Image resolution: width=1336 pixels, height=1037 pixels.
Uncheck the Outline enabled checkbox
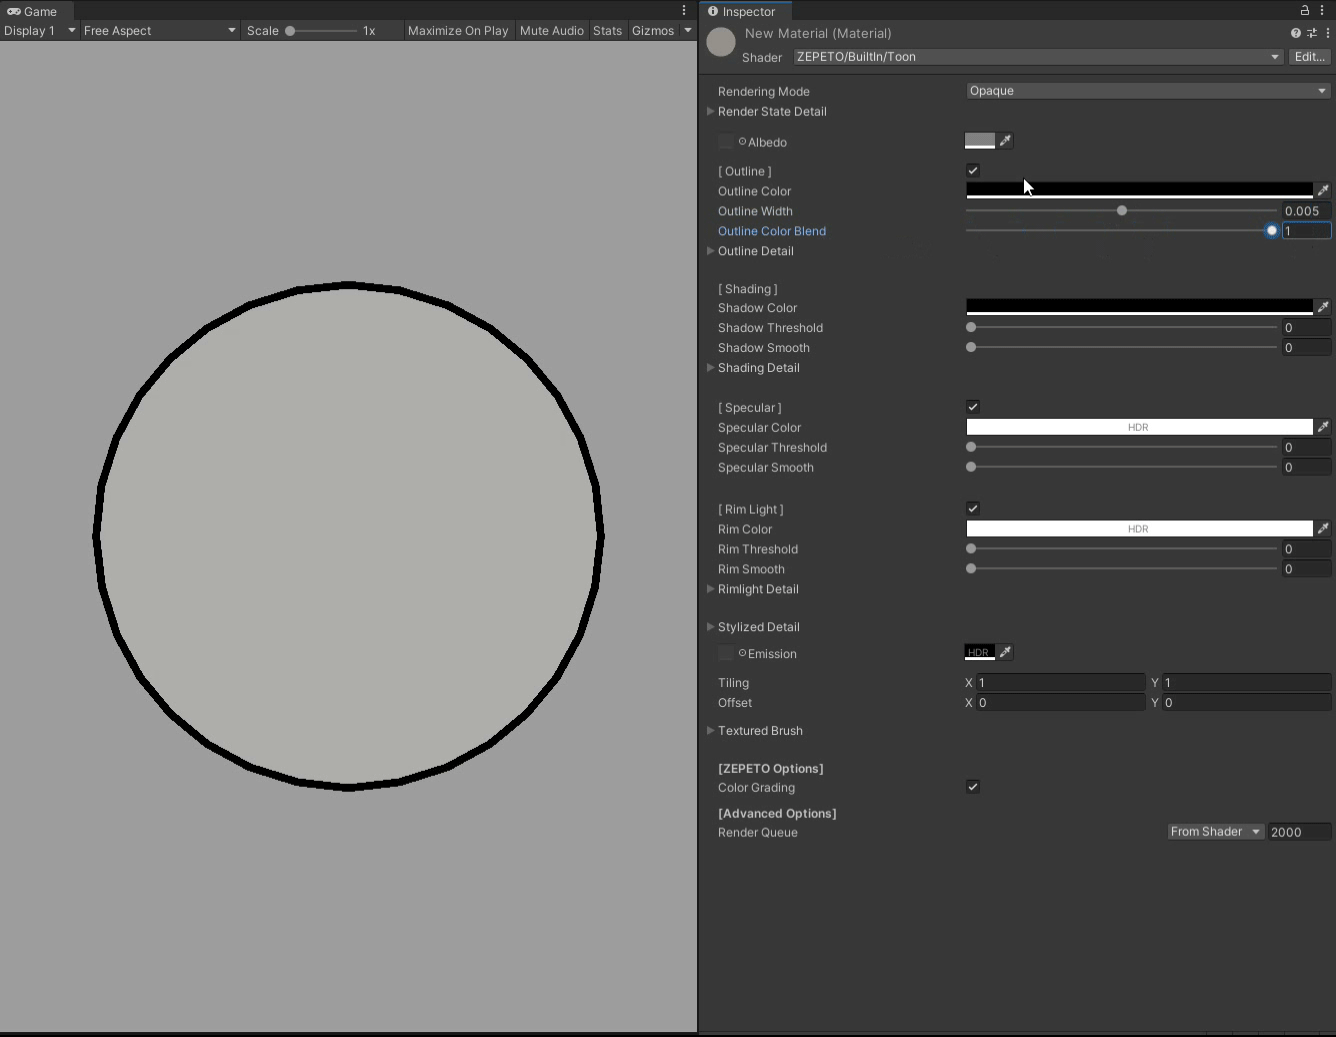972,170
